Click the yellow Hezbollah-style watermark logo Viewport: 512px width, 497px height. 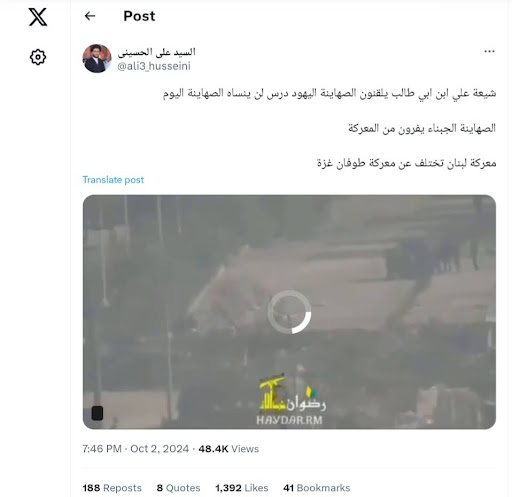click(x=273, y=393)
